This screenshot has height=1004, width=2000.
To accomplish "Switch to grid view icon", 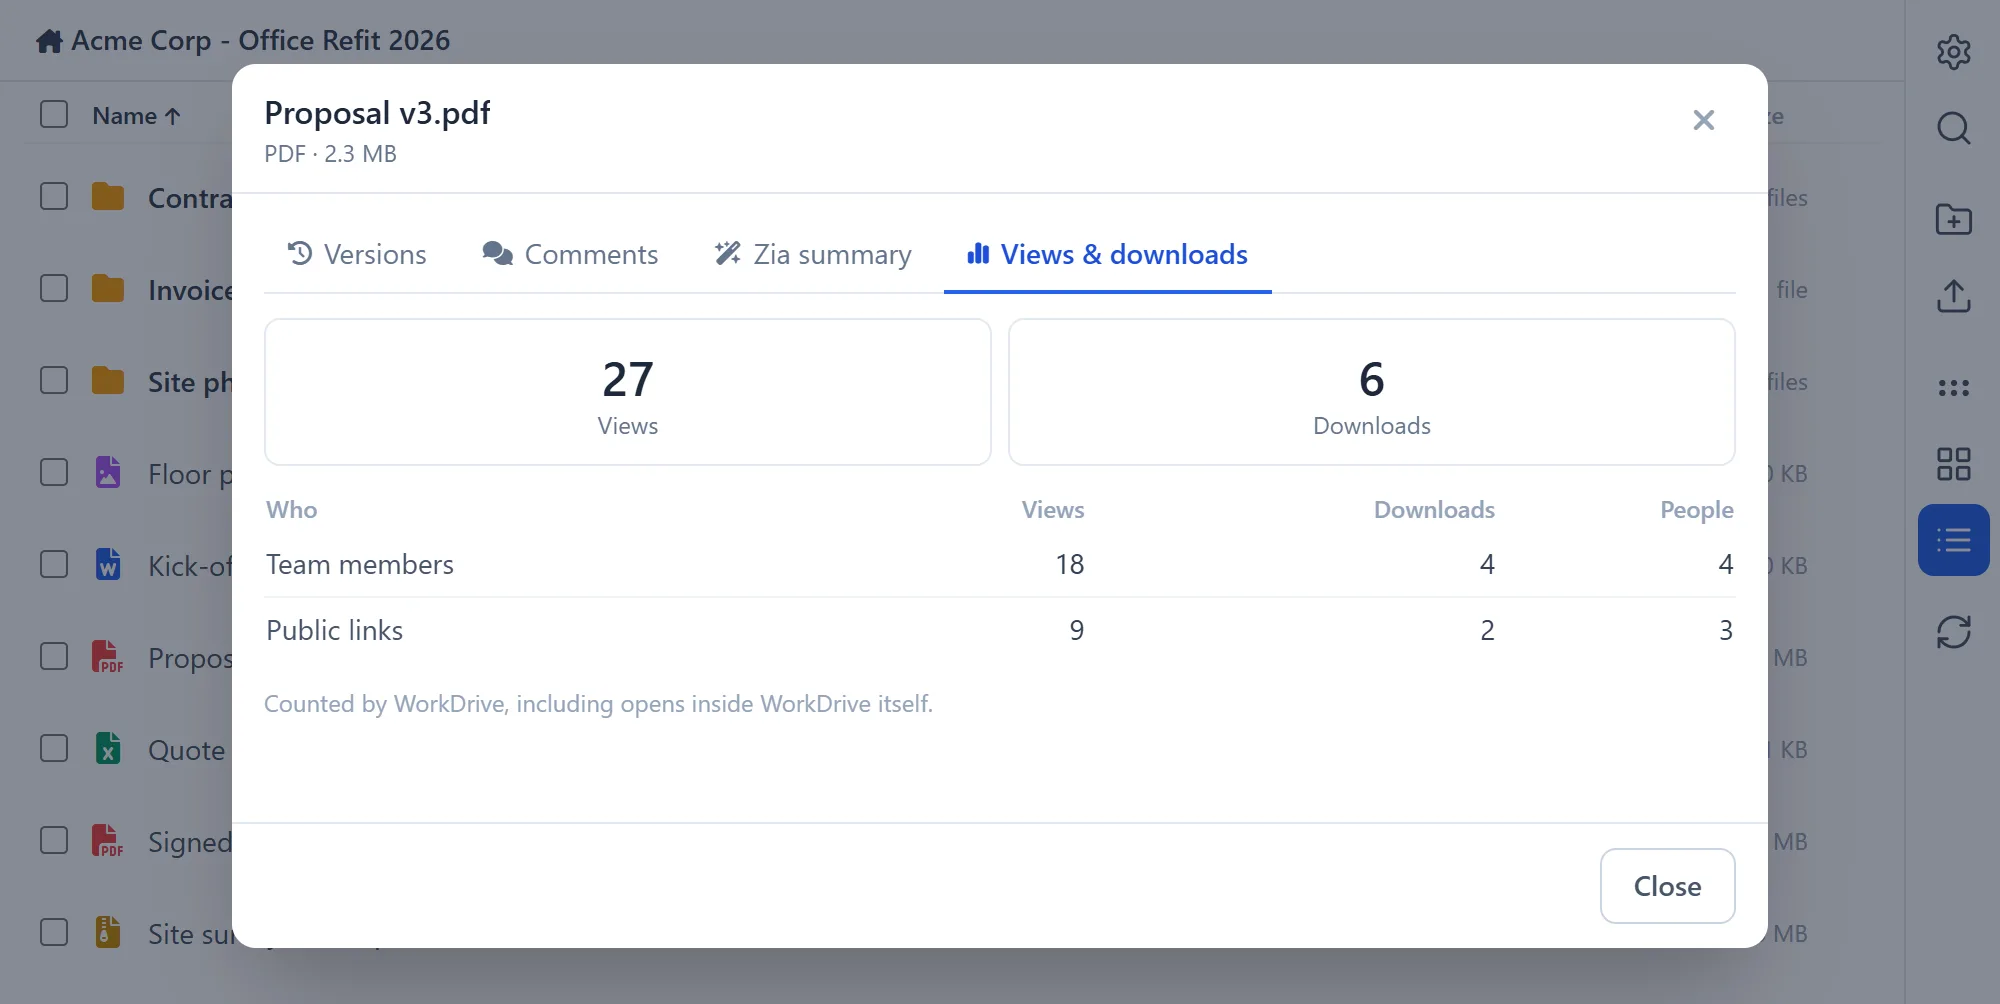I will click(1953, 464).
